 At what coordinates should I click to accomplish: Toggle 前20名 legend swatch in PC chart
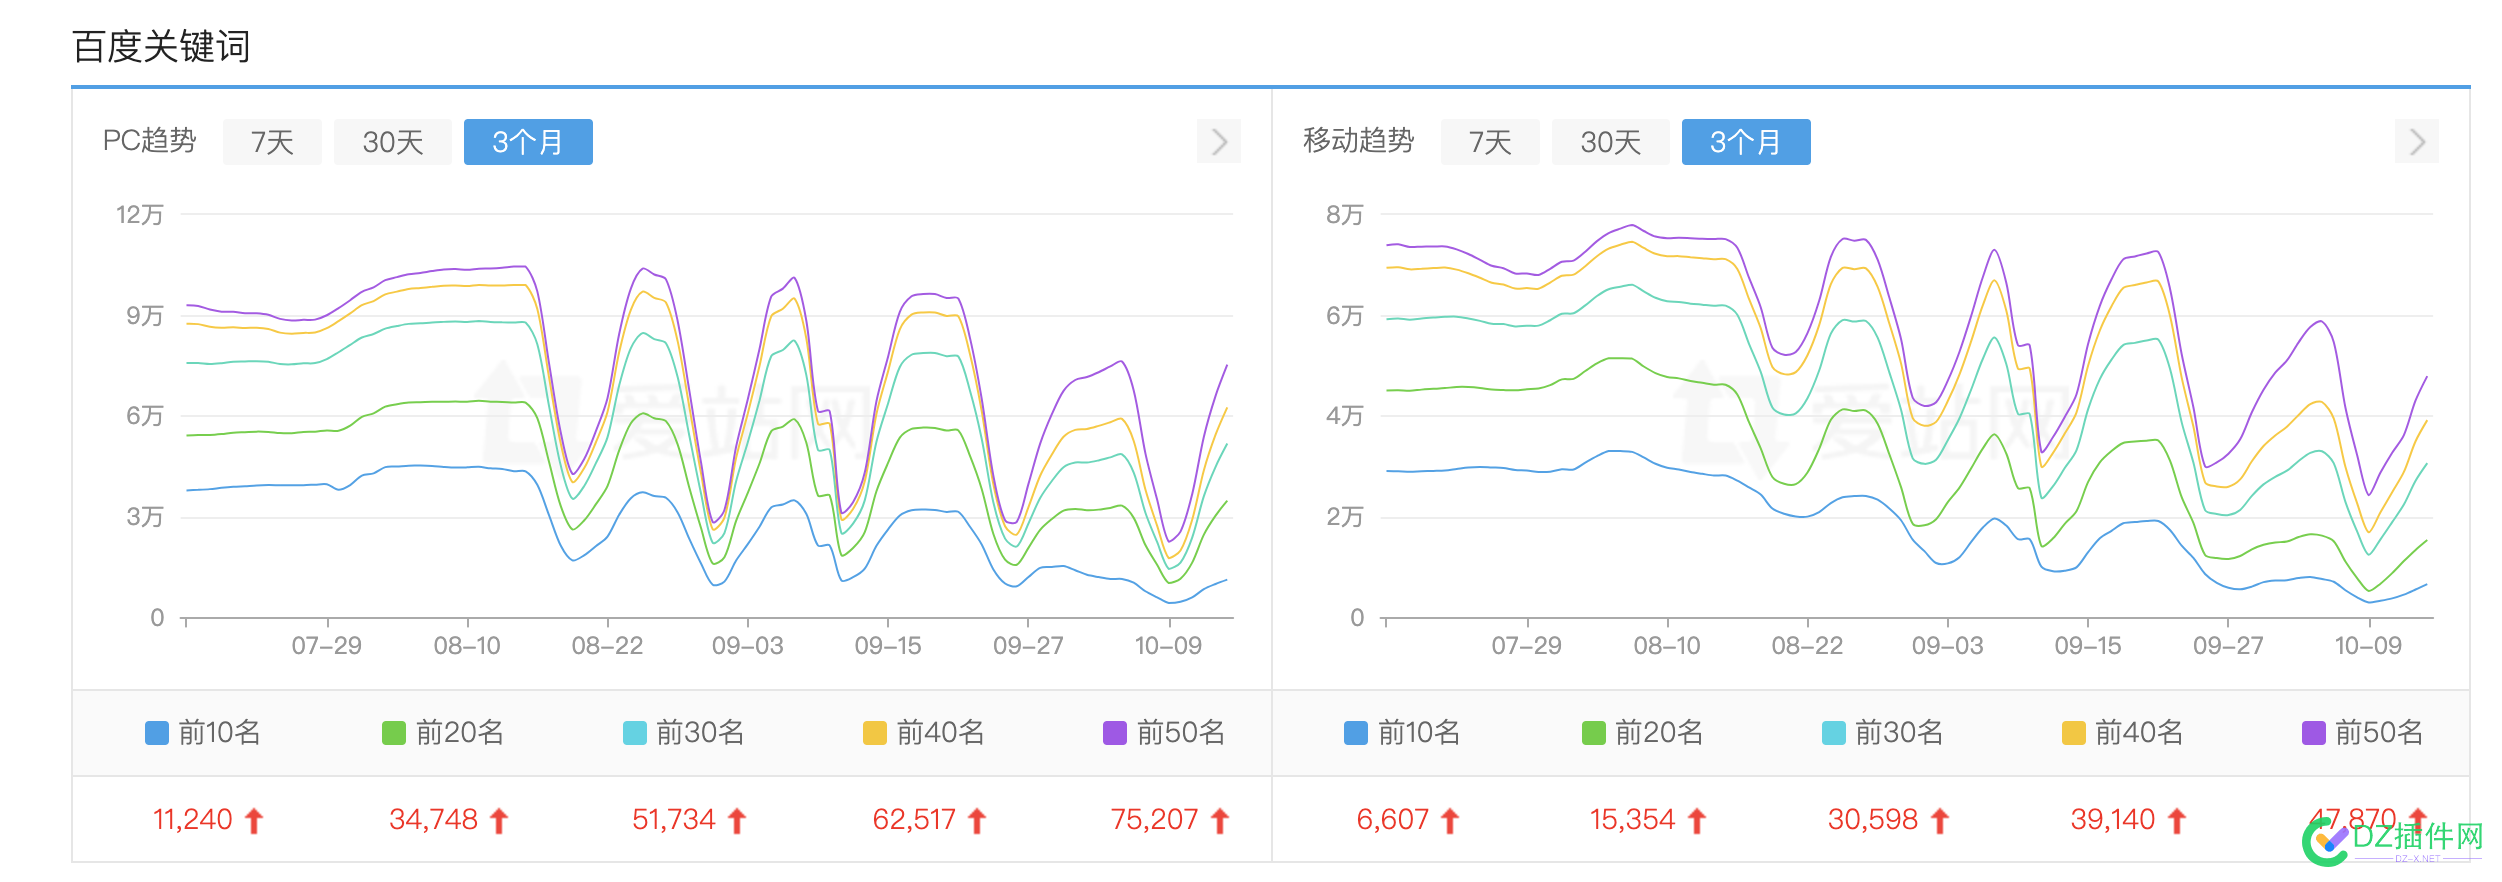pyautogui.click(x=394, y=733)
